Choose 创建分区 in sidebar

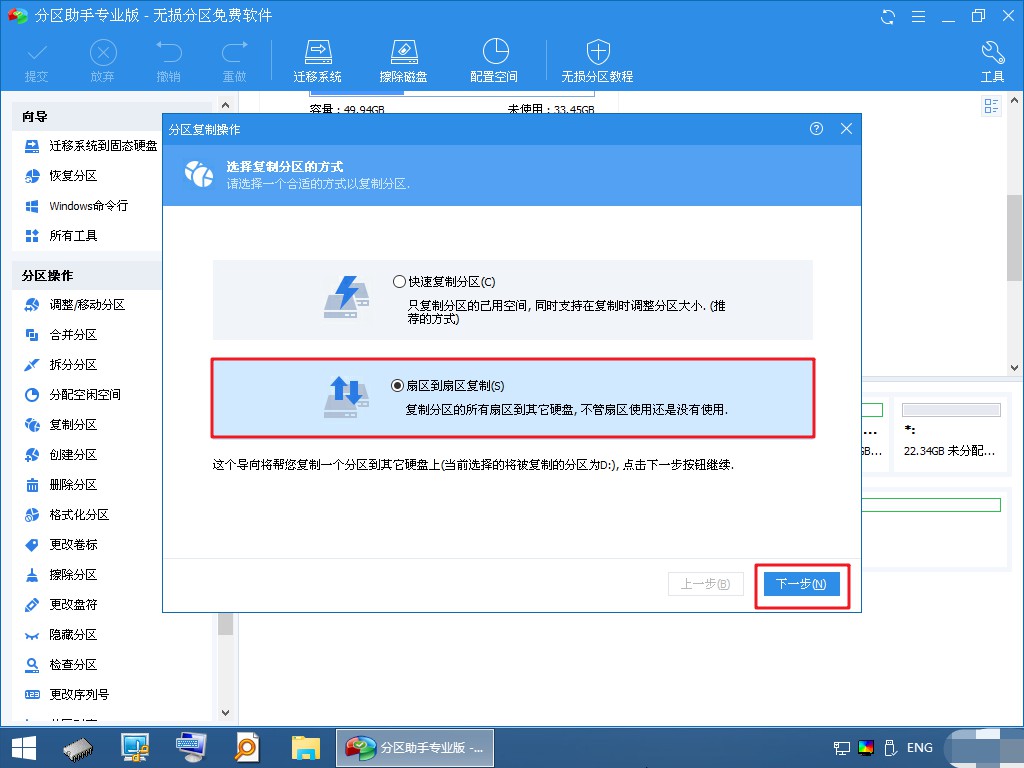tap(61, 455)
